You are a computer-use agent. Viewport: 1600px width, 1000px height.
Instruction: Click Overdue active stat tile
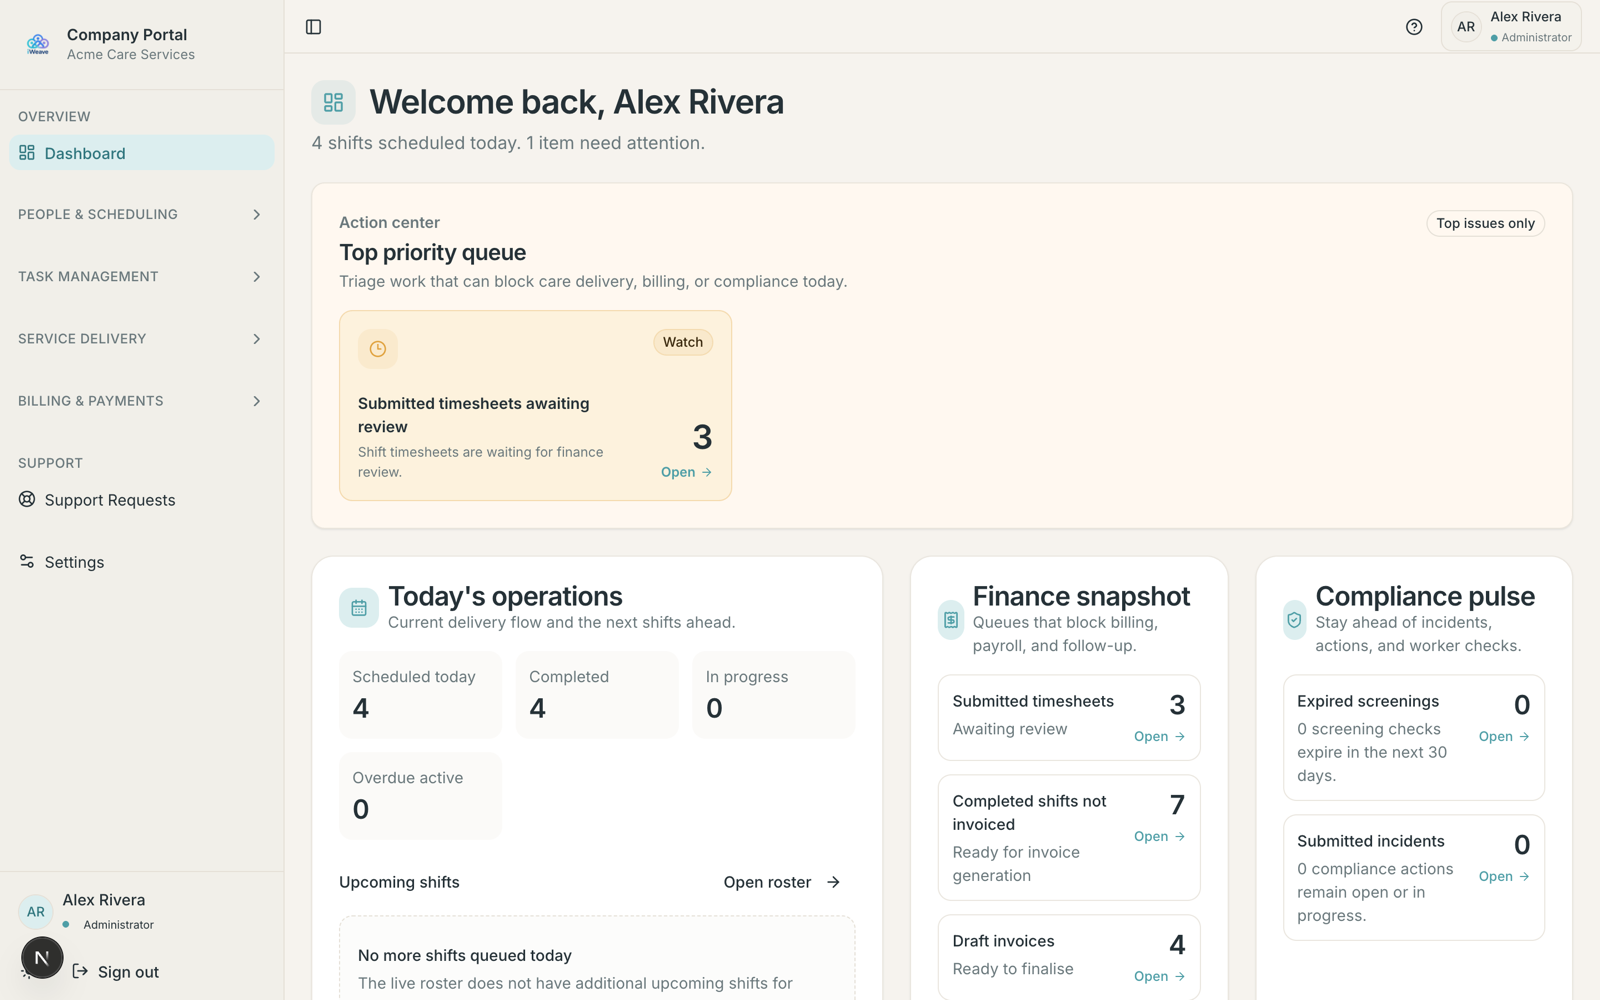(420, 795)
